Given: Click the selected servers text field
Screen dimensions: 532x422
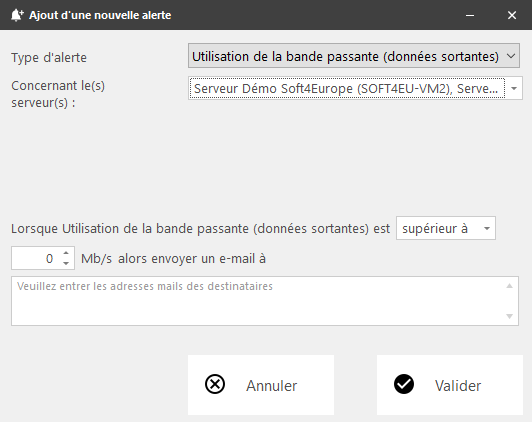Looking at the screenshot, I should (x=347, y=88).
